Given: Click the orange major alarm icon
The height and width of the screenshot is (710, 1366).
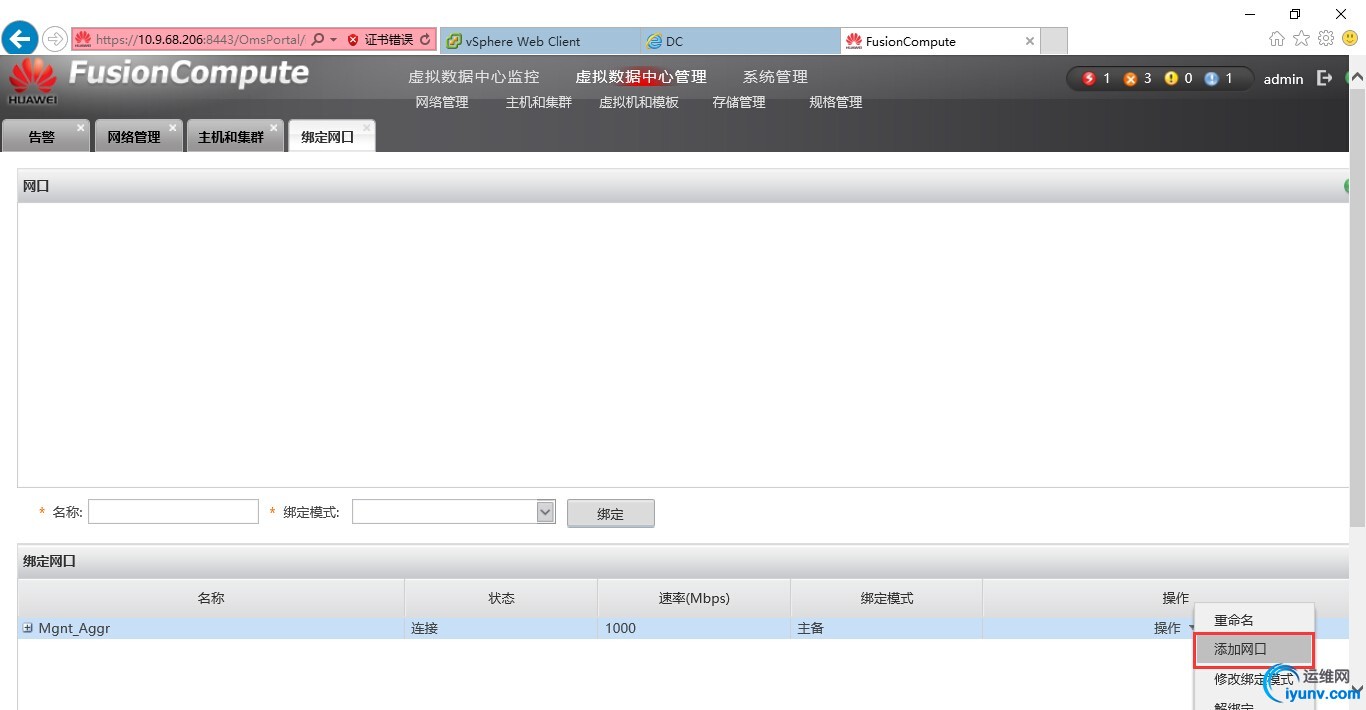Looking at the screenshot, I should 1130,78.
